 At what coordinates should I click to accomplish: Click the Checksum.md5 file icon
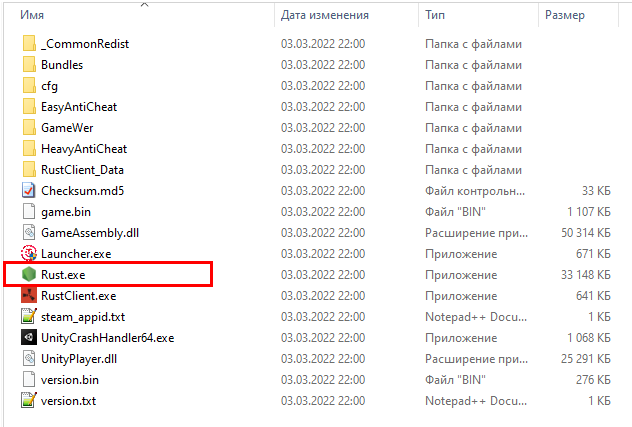tap(28, 190)
